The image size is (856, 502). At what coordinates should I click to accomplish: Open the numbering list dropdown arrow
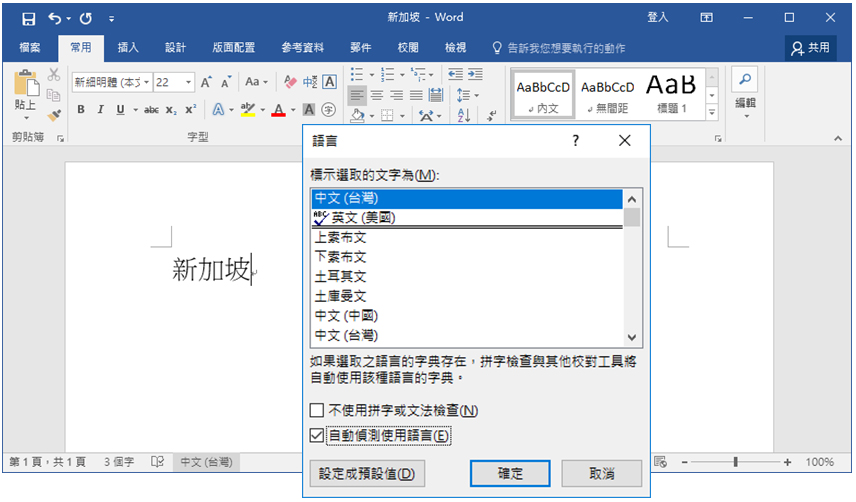pos(402,75)
